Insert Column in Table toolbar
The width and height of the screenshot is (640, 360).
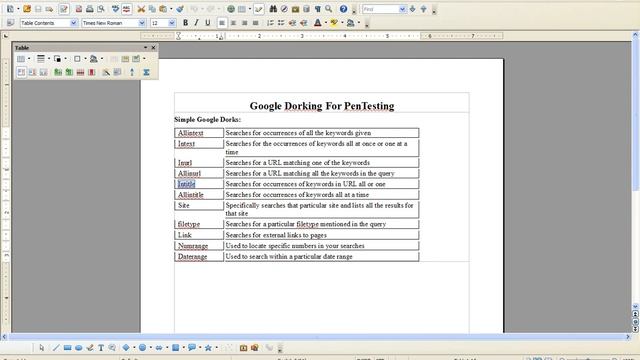pyautogui.click(x=69, y=72)
